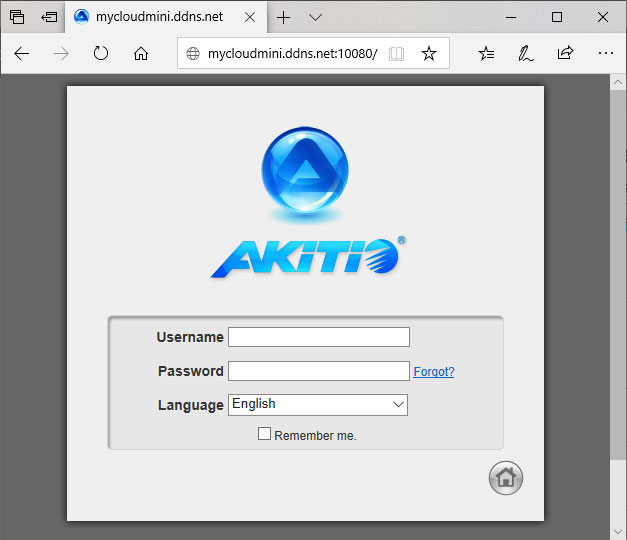Select the mycloudmini.ddns.net tab

pyautogui.click(x=158, y=17)
